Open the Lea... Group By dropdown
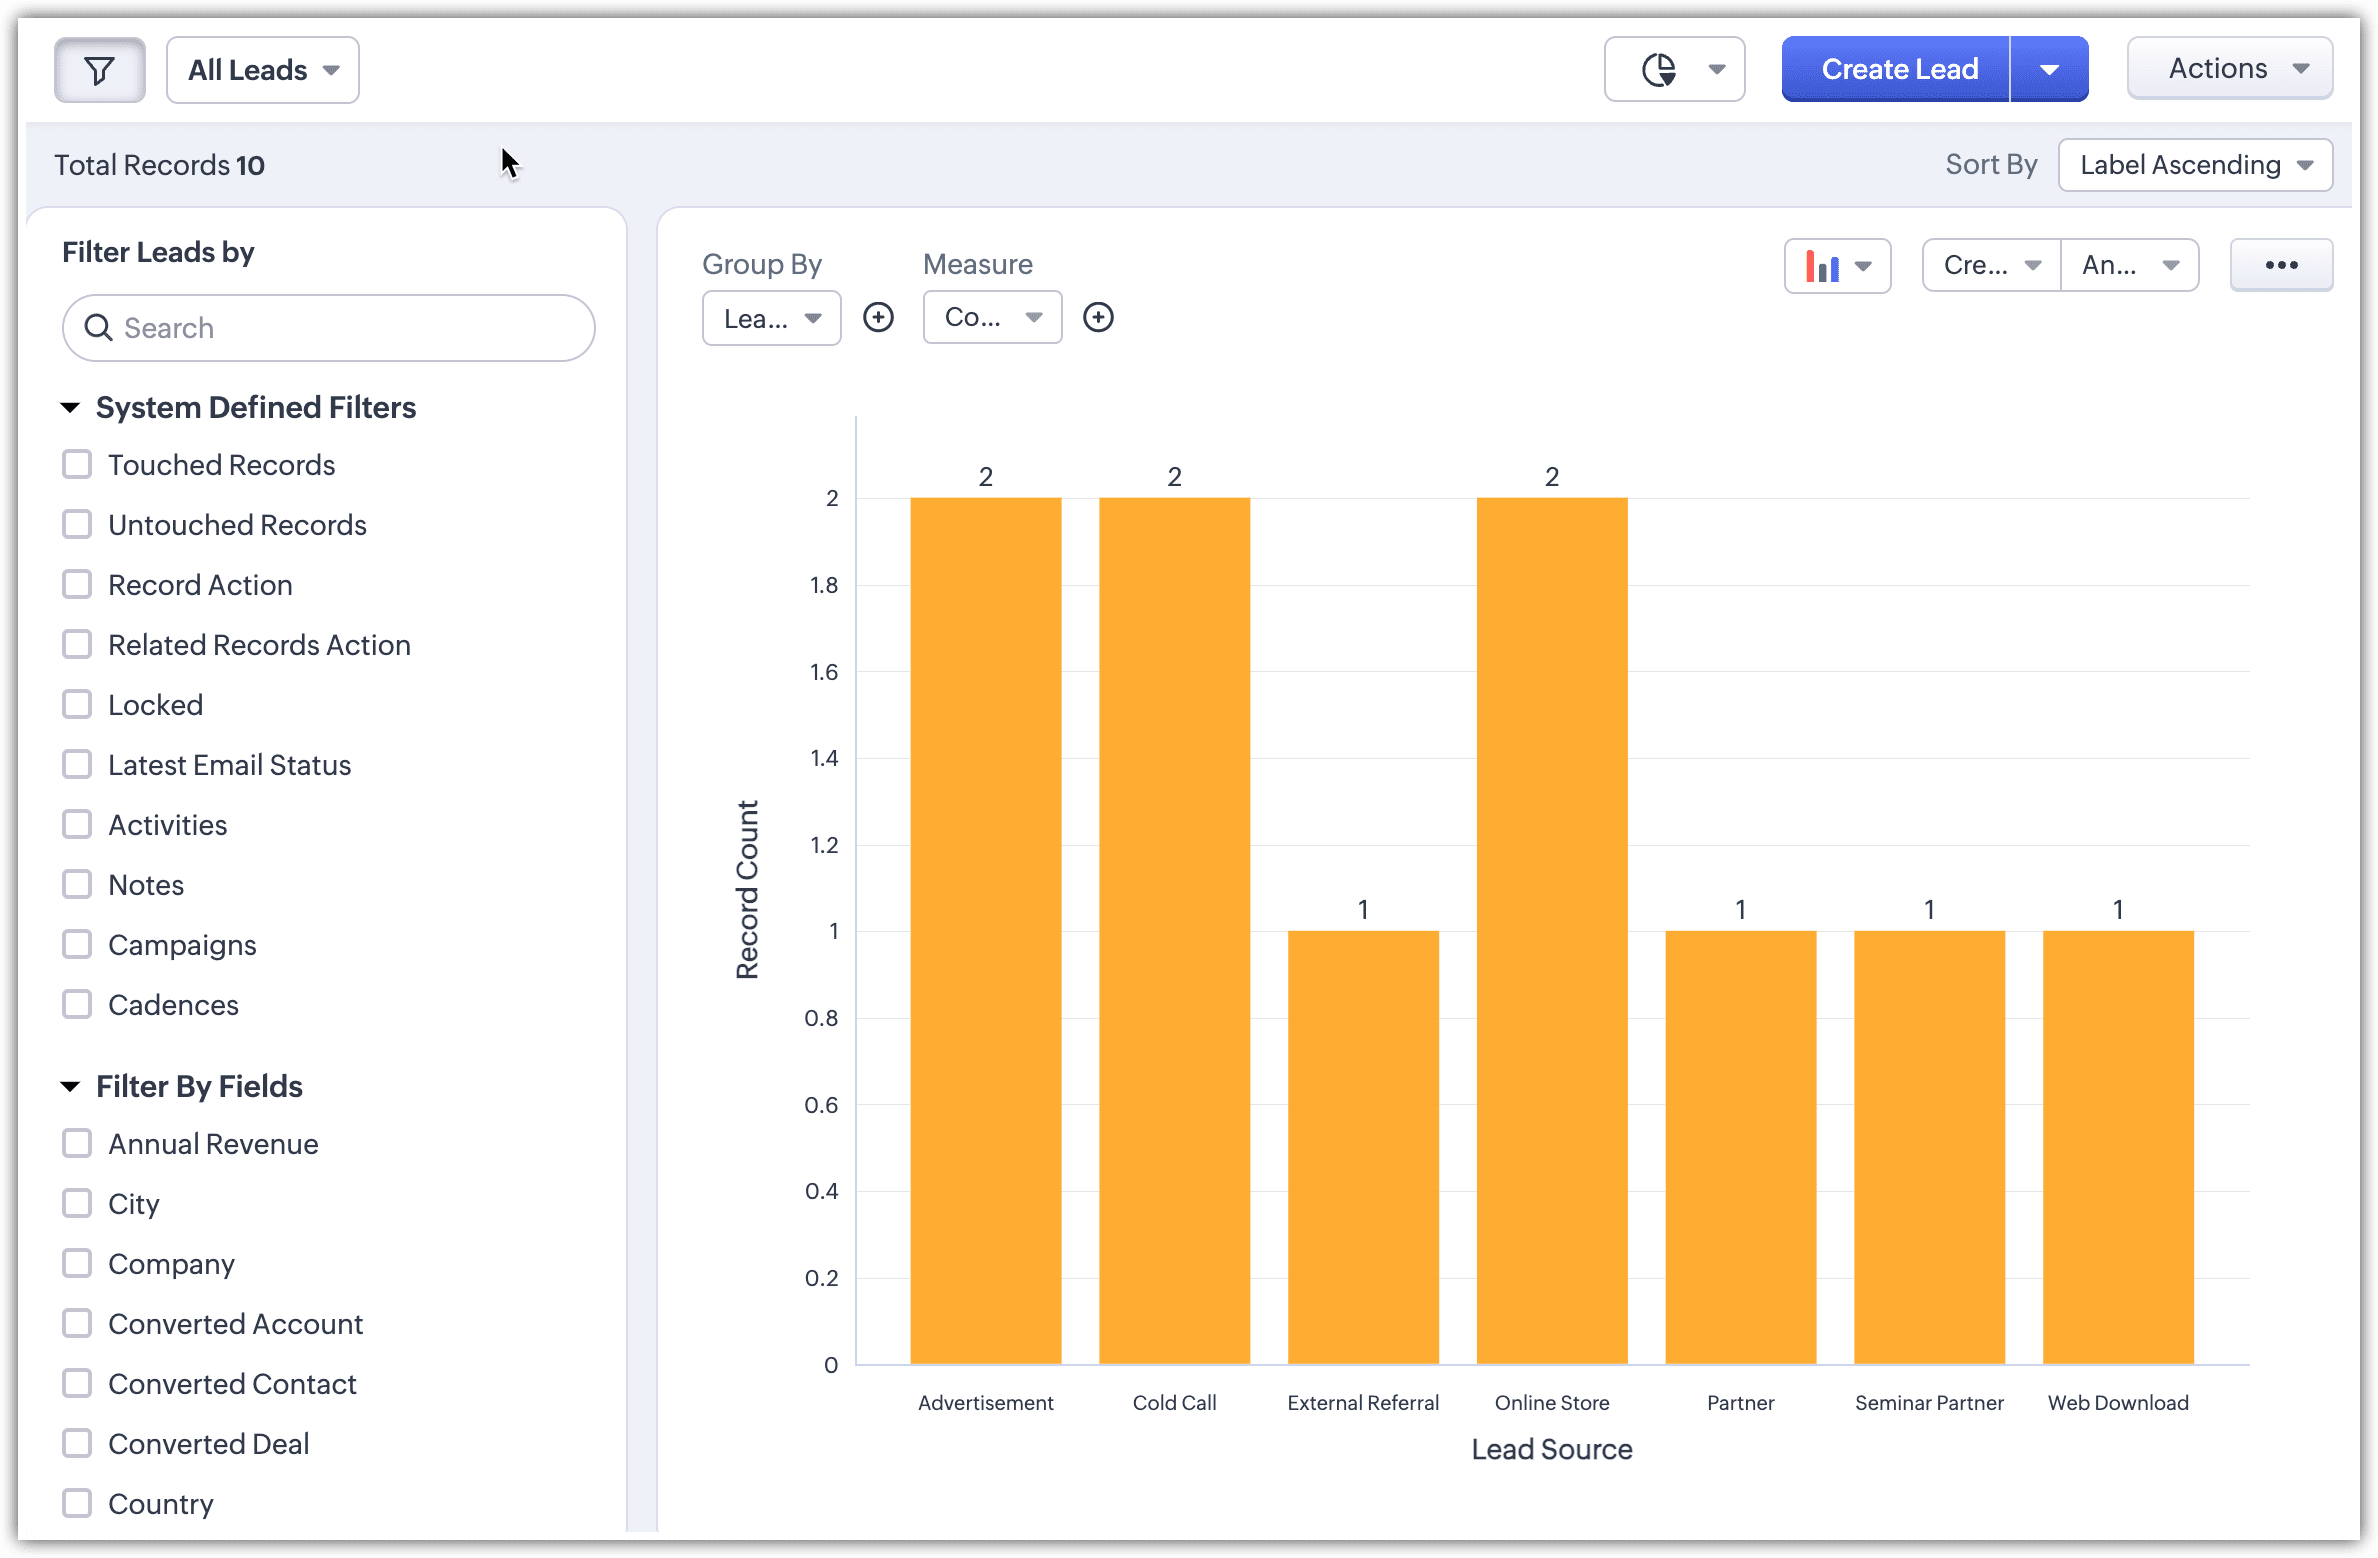This screenshot has height=1558, width=2378. pyautogui.click(x=771, y=319)
